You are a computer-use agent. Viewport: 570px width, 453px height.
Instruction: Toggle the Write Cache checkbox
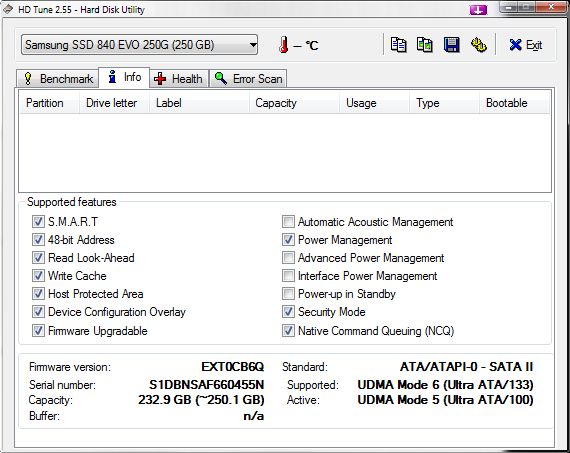click(38, 276)
